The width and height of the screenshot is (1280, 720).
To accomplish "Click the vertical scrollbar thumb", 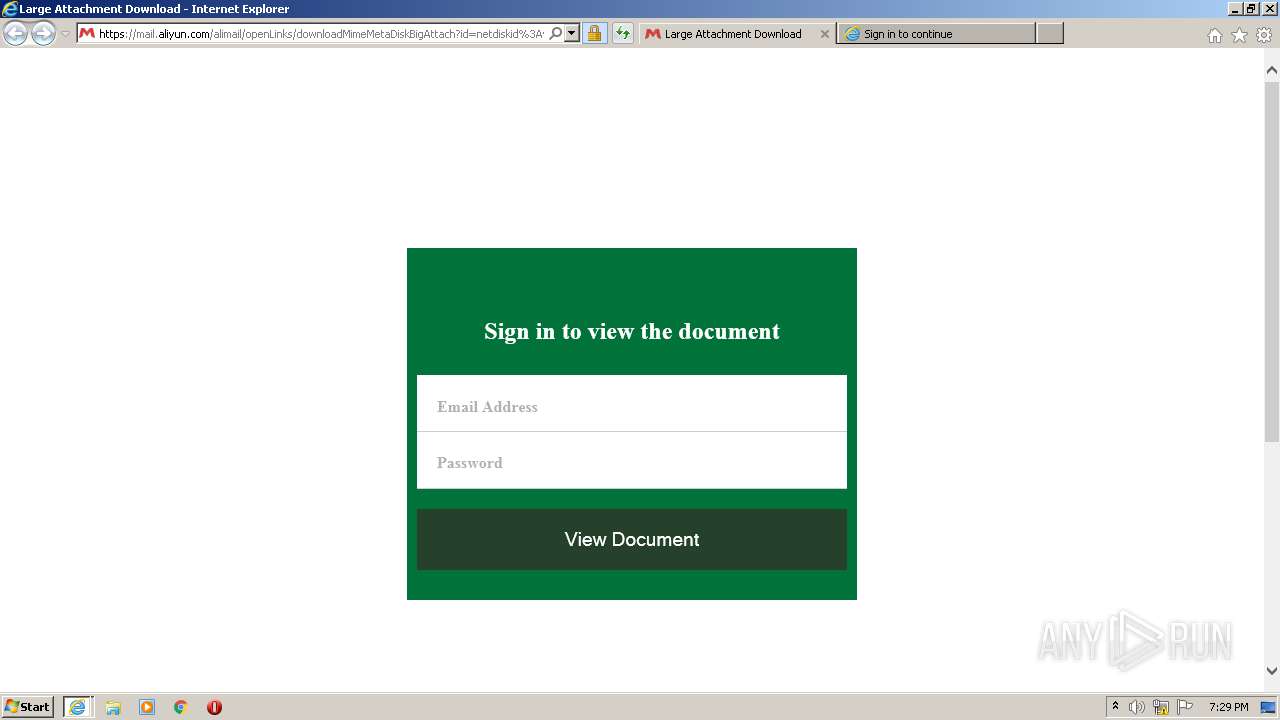I will pos(1272,261).
